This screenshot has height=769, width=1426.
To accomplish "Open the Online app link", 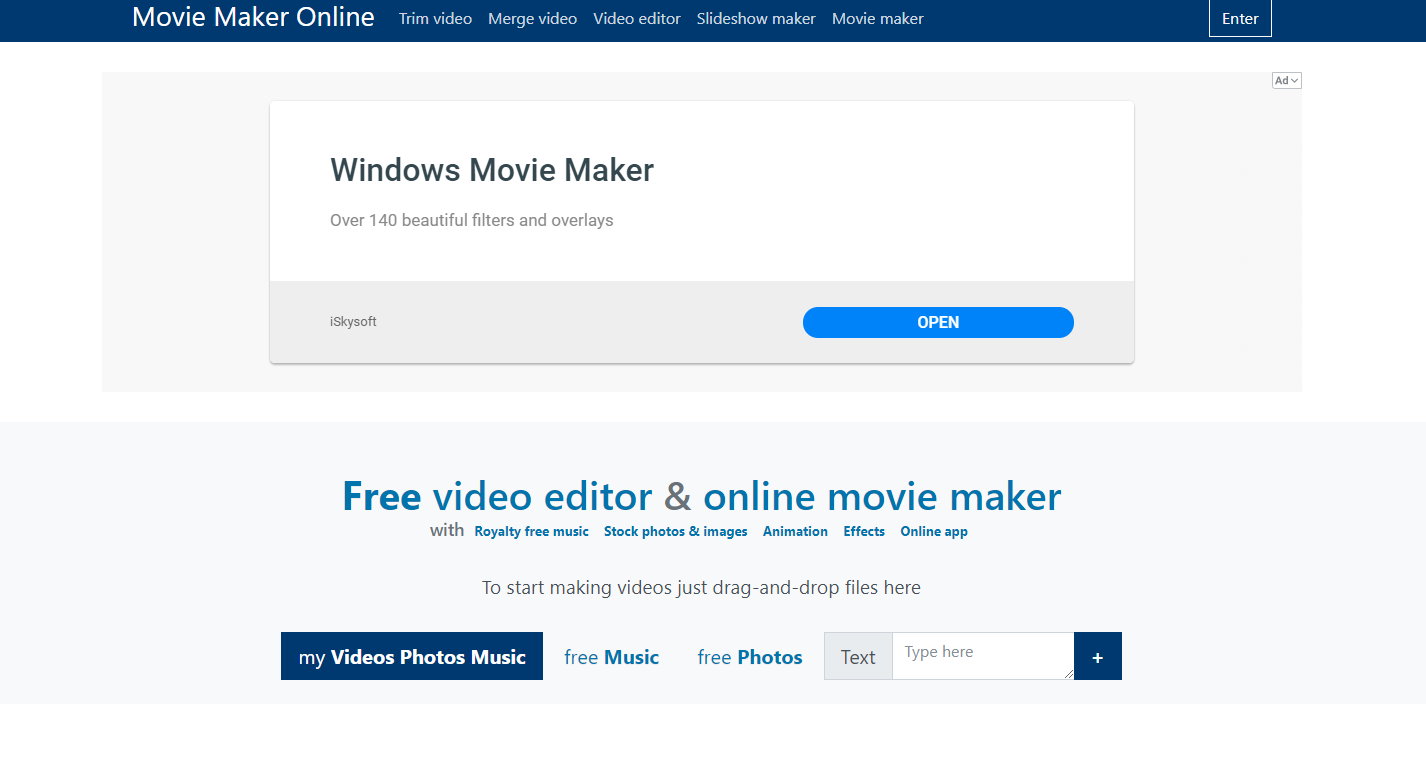I will (x=934, y=531).
